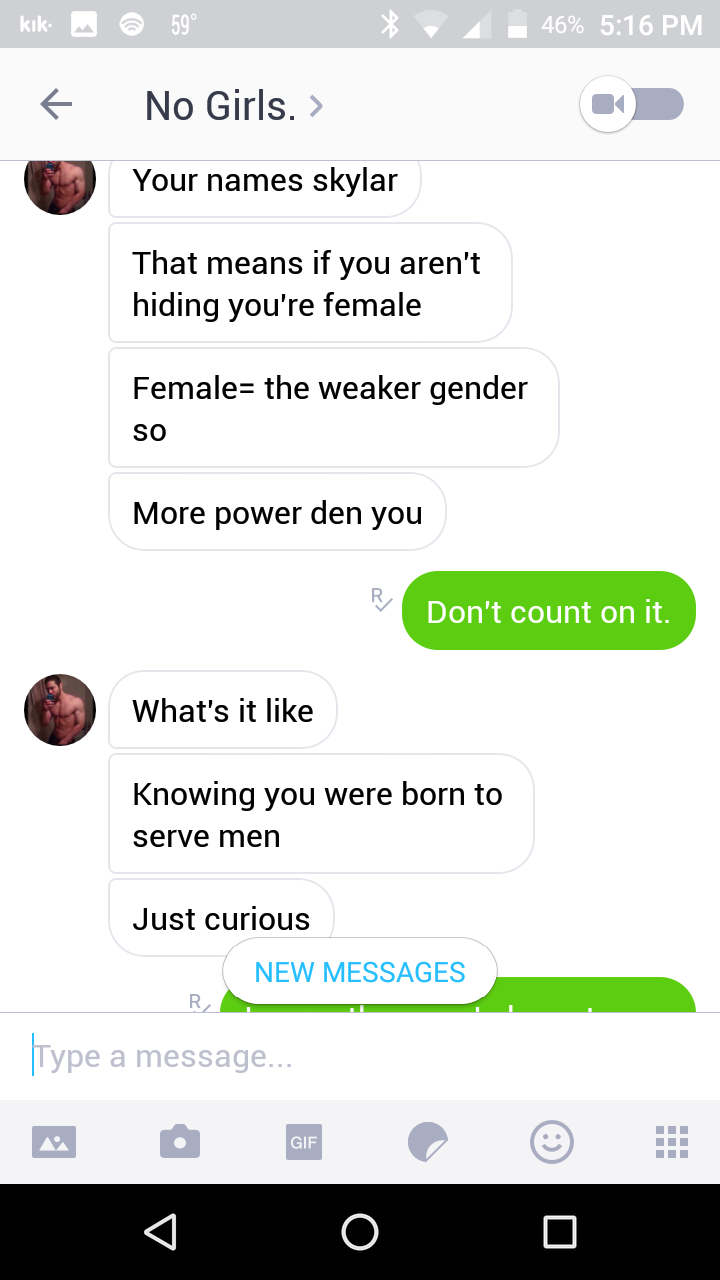This screenshot has width=720, height=1280.
Task: Open the GIF picker
Action: click(303, 1141)
